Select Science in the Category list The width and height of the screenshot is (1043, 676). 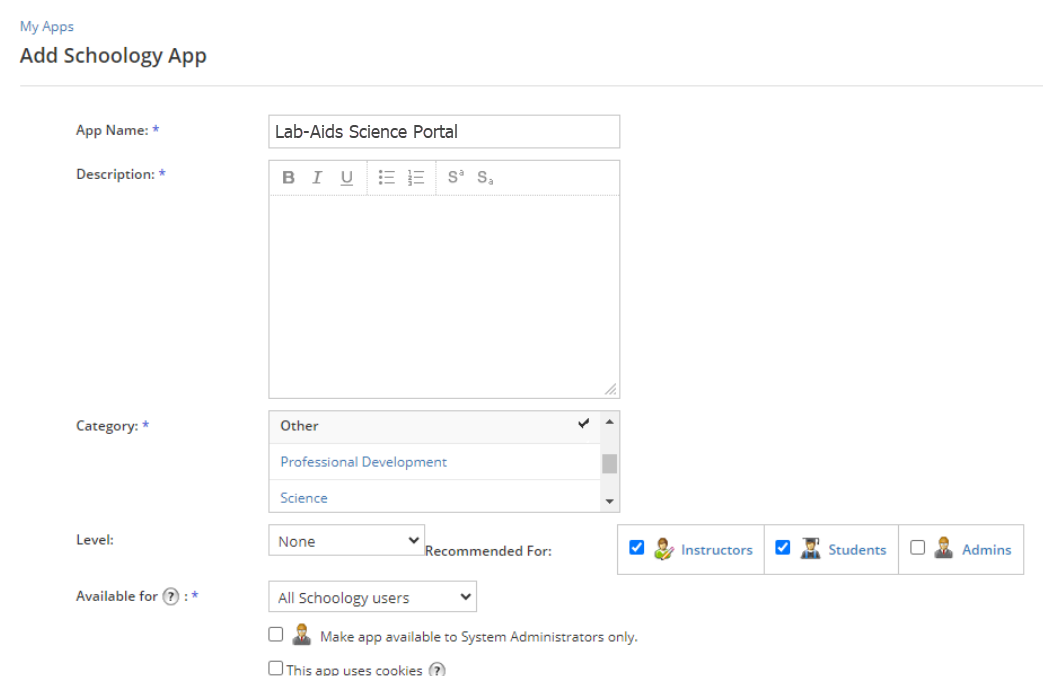point(304,498)
